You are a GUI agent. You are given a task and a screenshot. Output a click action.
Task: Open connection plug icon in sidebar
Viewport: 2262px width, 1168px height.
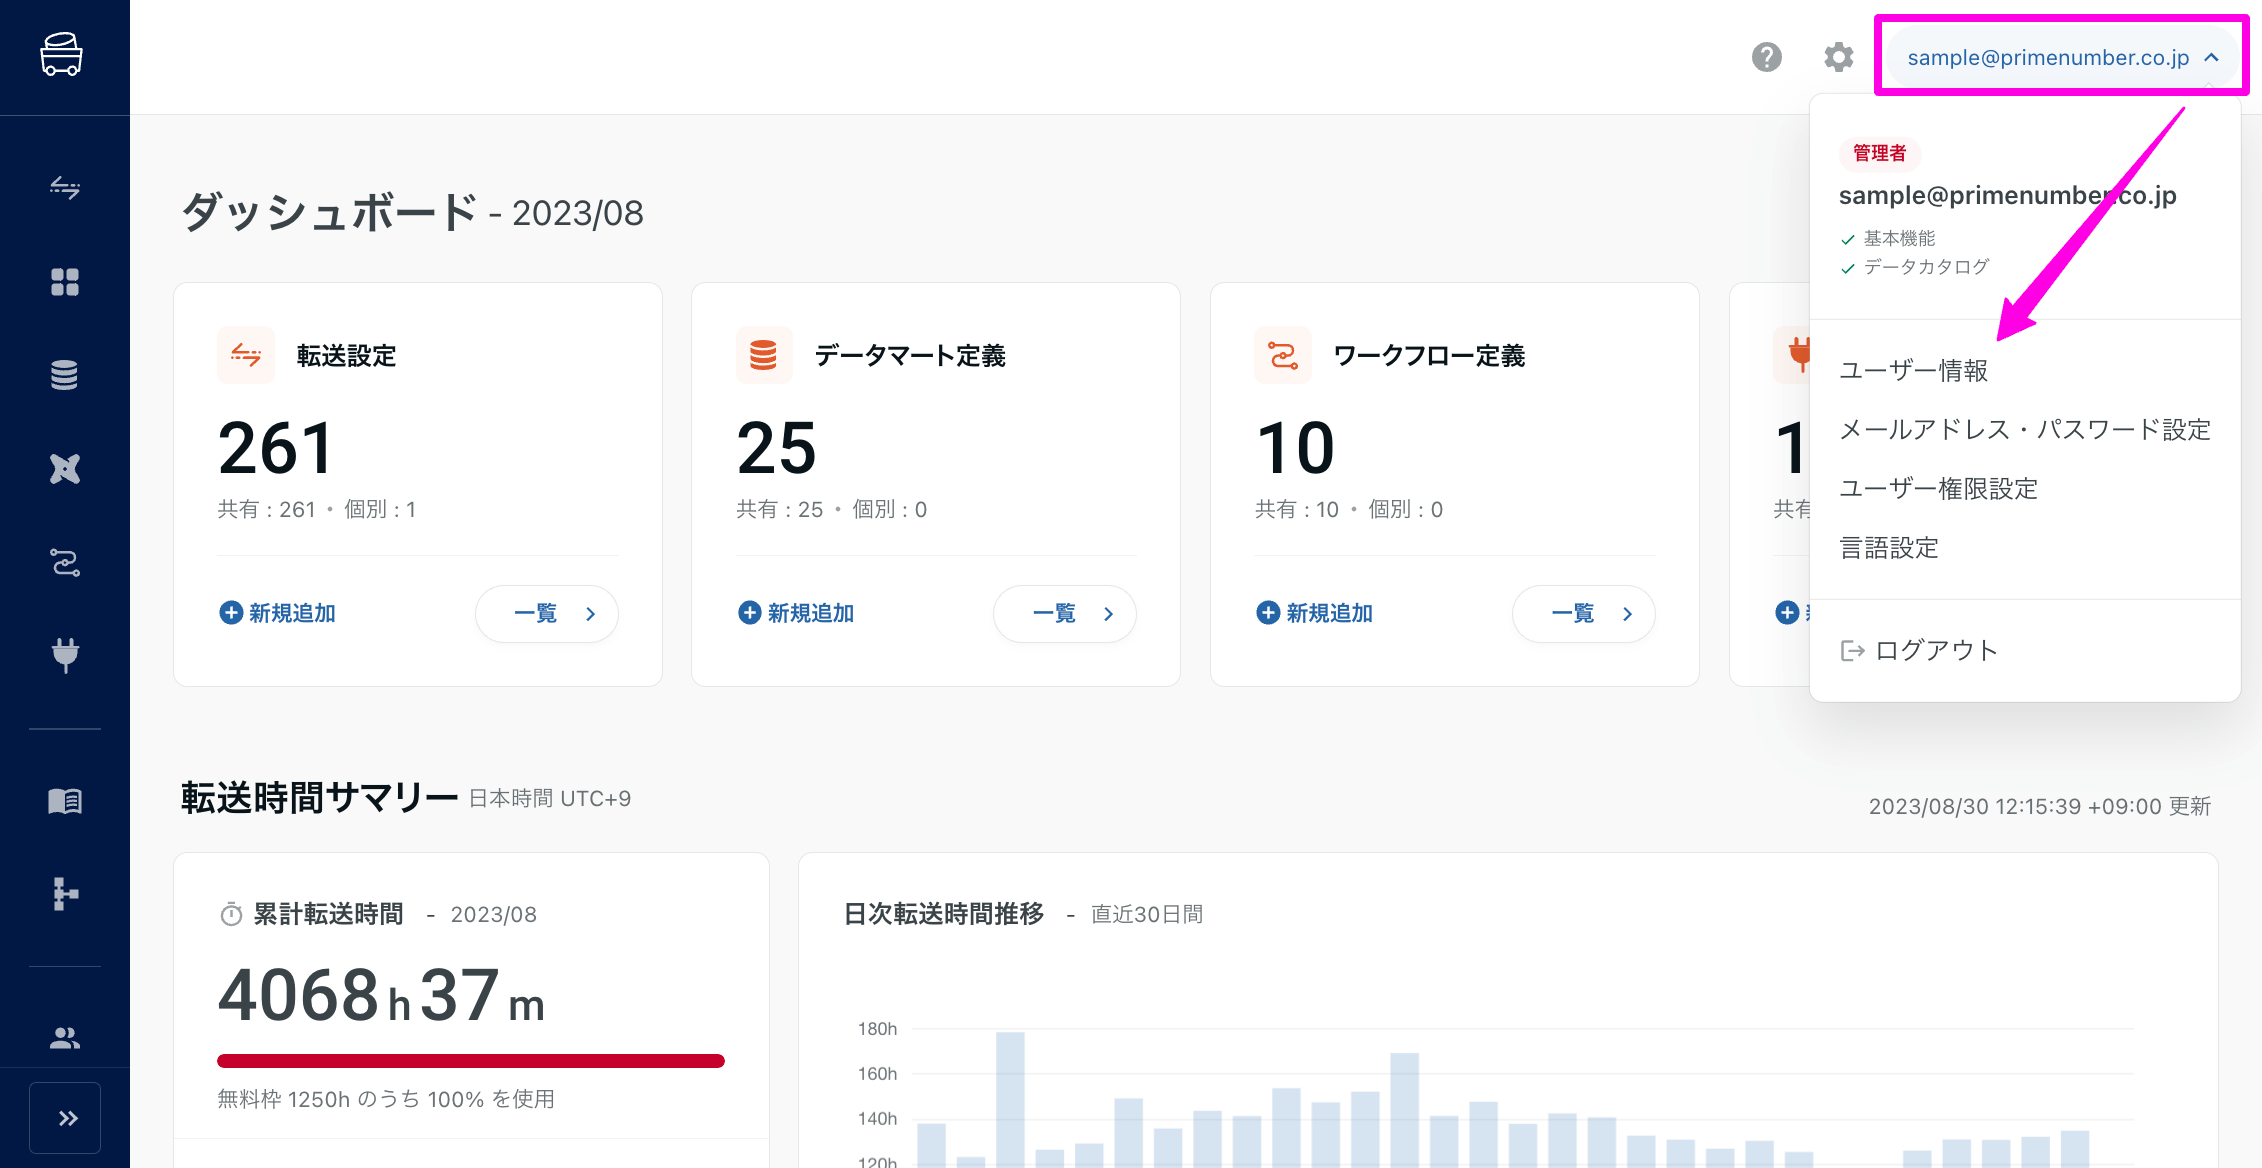[65, 654]
